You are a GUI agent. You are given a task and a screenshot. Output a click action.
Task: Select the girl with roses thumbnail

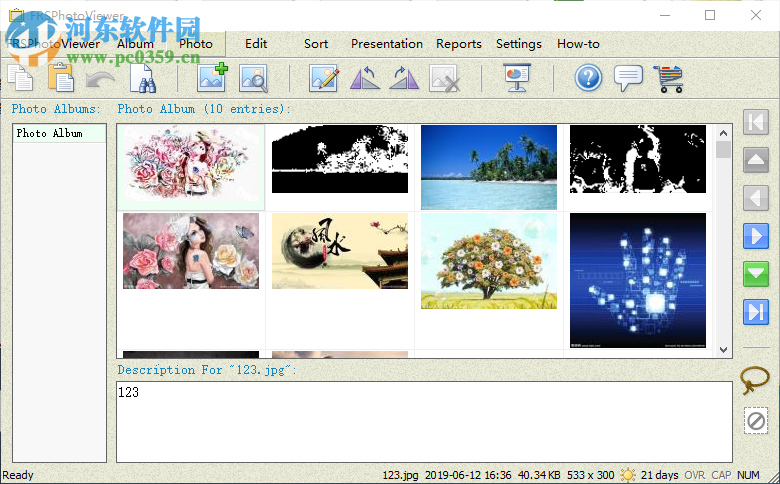coord(191,251)
